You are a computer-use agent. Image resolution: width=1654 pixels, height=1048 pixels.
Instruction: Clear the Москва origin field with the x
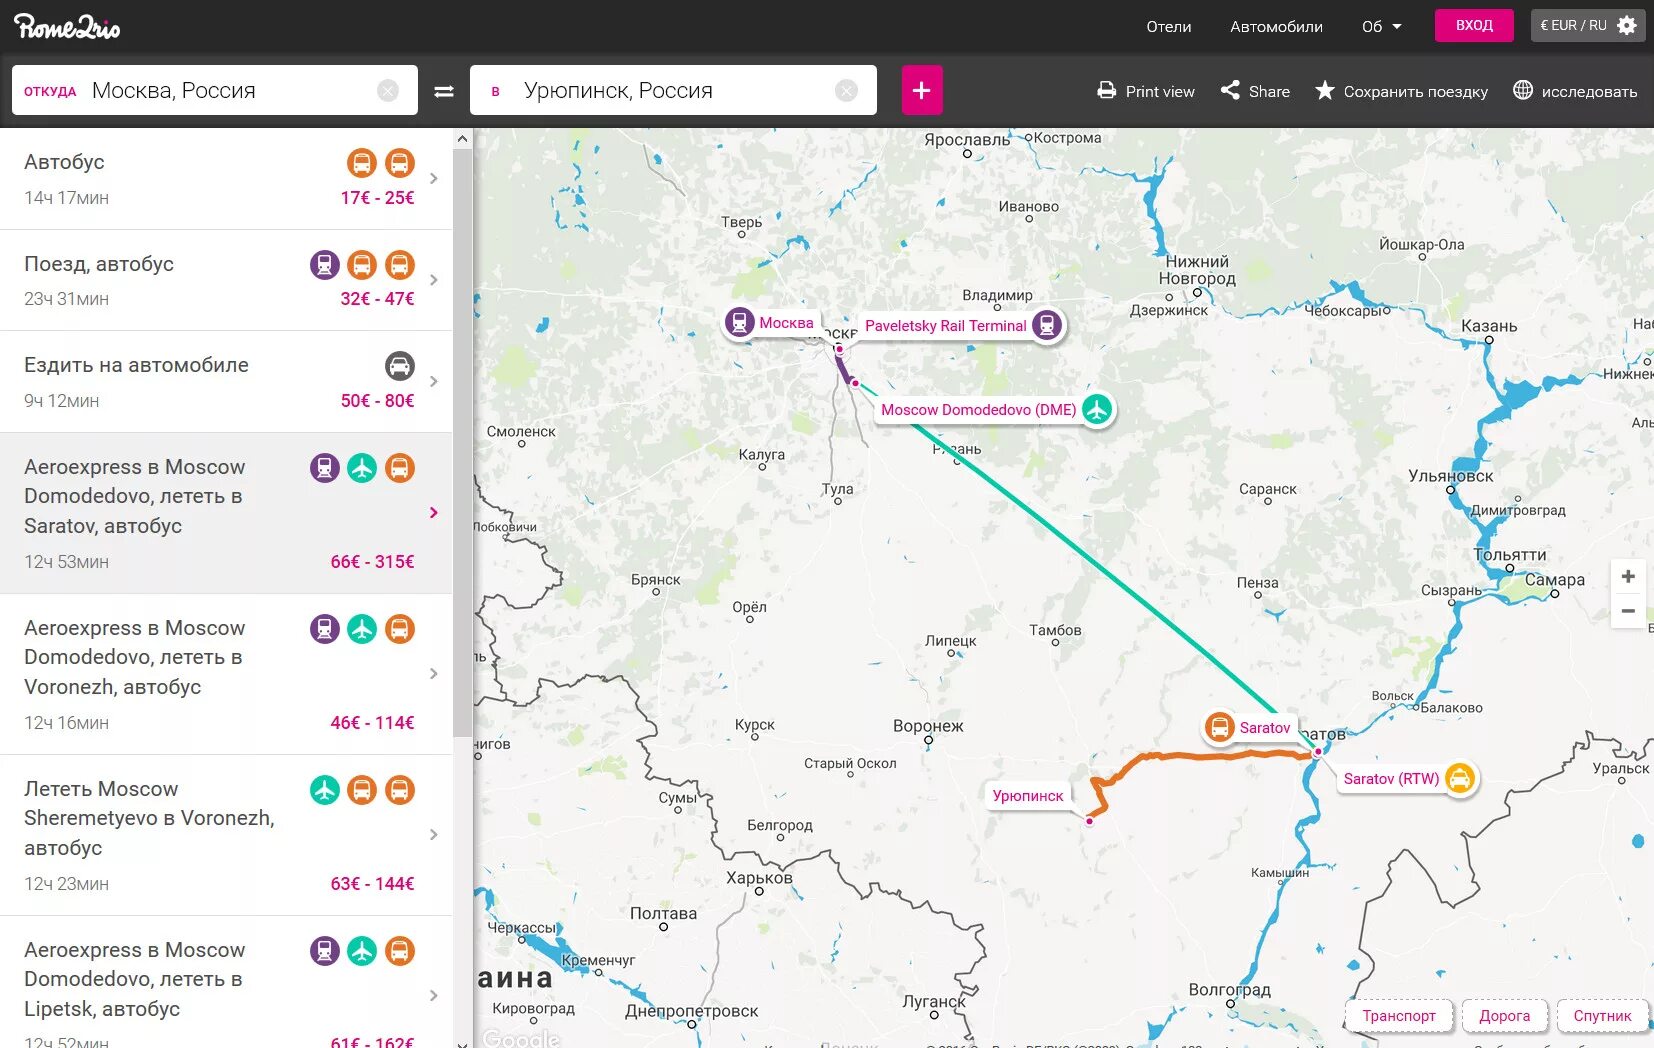(x=388, y=90)
